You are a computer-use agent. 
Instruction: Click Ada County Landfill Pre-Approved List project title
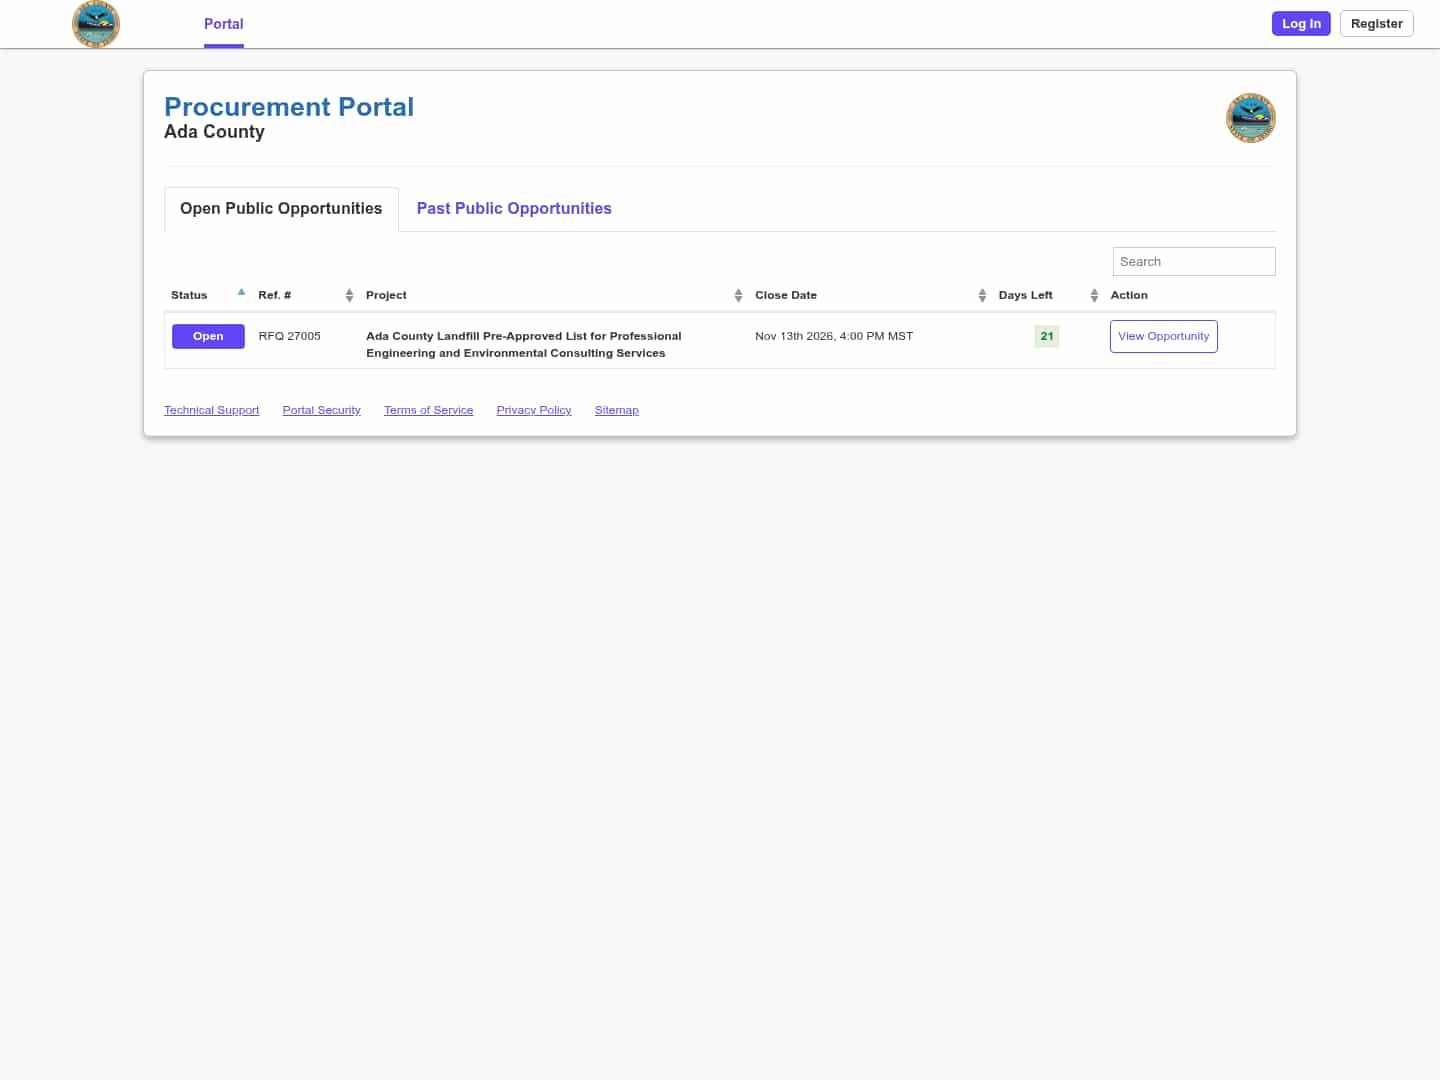tap(523, 344)
